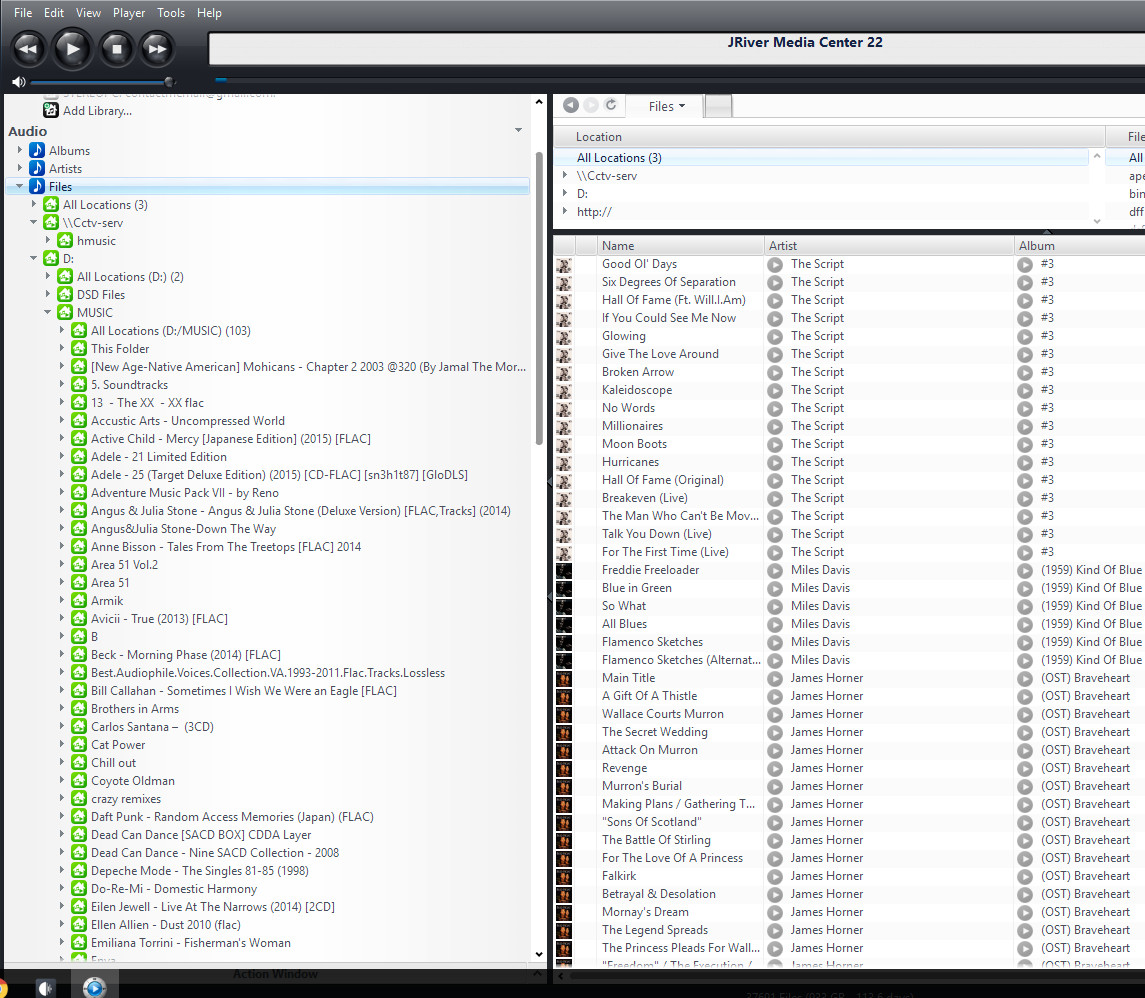Select the track Kaleidoscope
Screen dimensions: 1145x998
click(637, 390)
